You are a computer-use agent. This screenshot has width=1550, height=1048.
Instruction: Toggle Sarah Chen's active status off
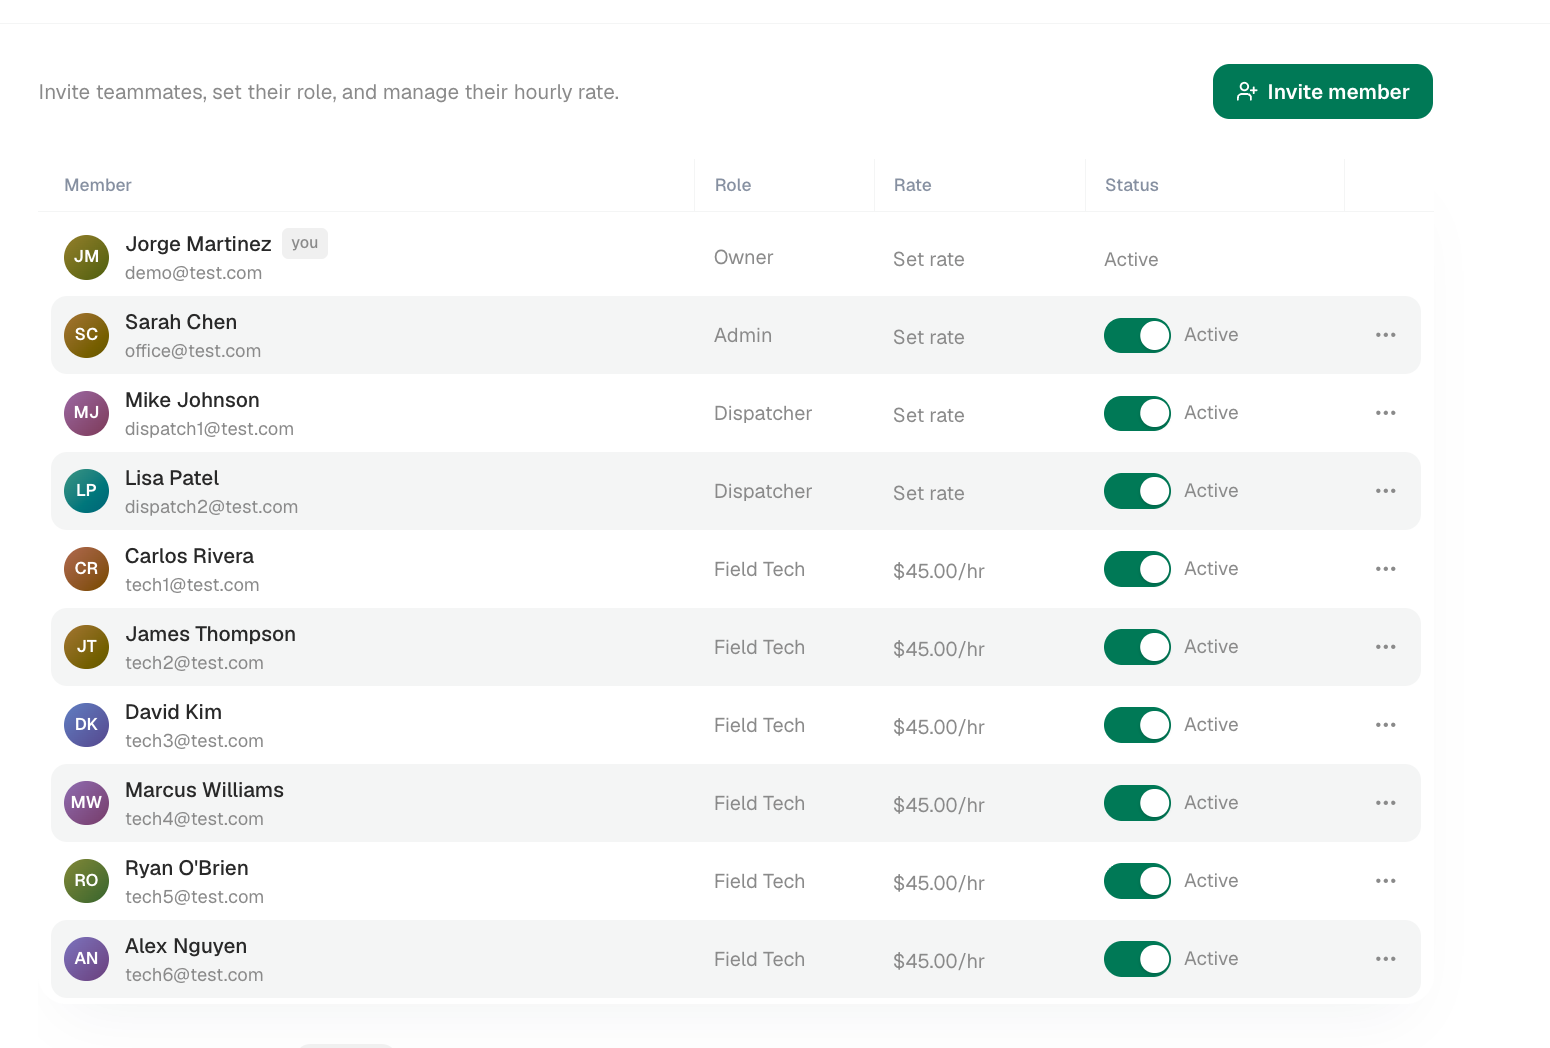pyautogui.click(x=1137, y=335)
